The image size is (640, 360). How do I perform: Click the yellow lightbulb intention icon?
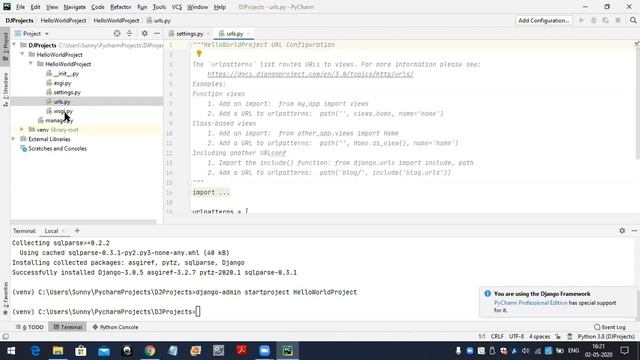(x=199, y=54)
